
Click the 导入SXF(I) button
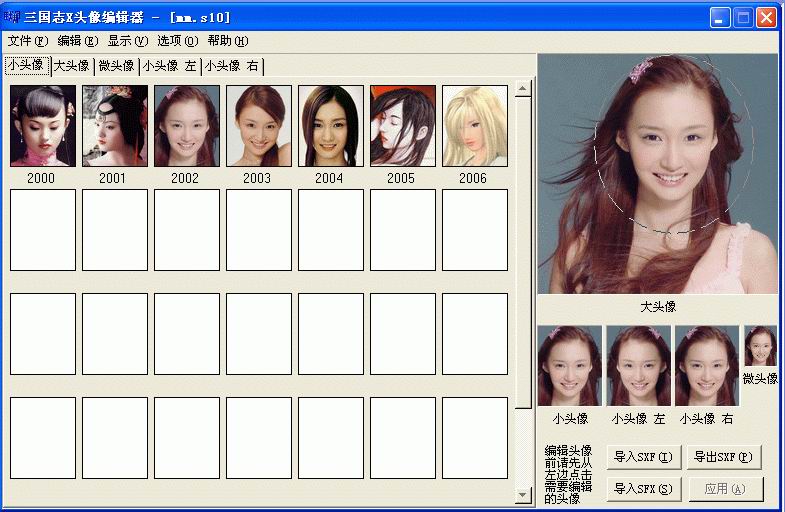[643, 457]
